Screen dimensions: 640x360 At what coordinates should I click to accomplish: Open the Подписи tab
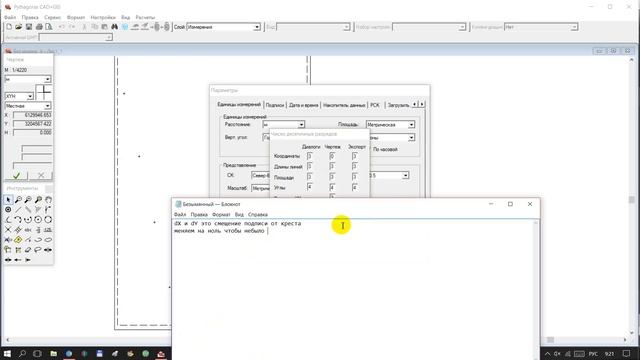pos(275,105)
